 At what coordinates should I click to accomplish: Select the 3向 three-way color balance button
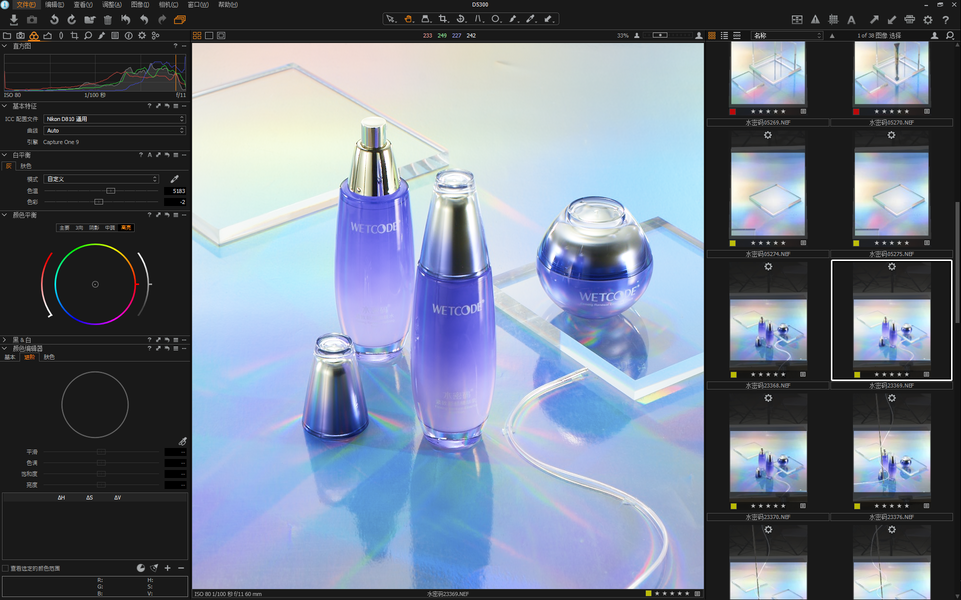[x=79, y=227]
